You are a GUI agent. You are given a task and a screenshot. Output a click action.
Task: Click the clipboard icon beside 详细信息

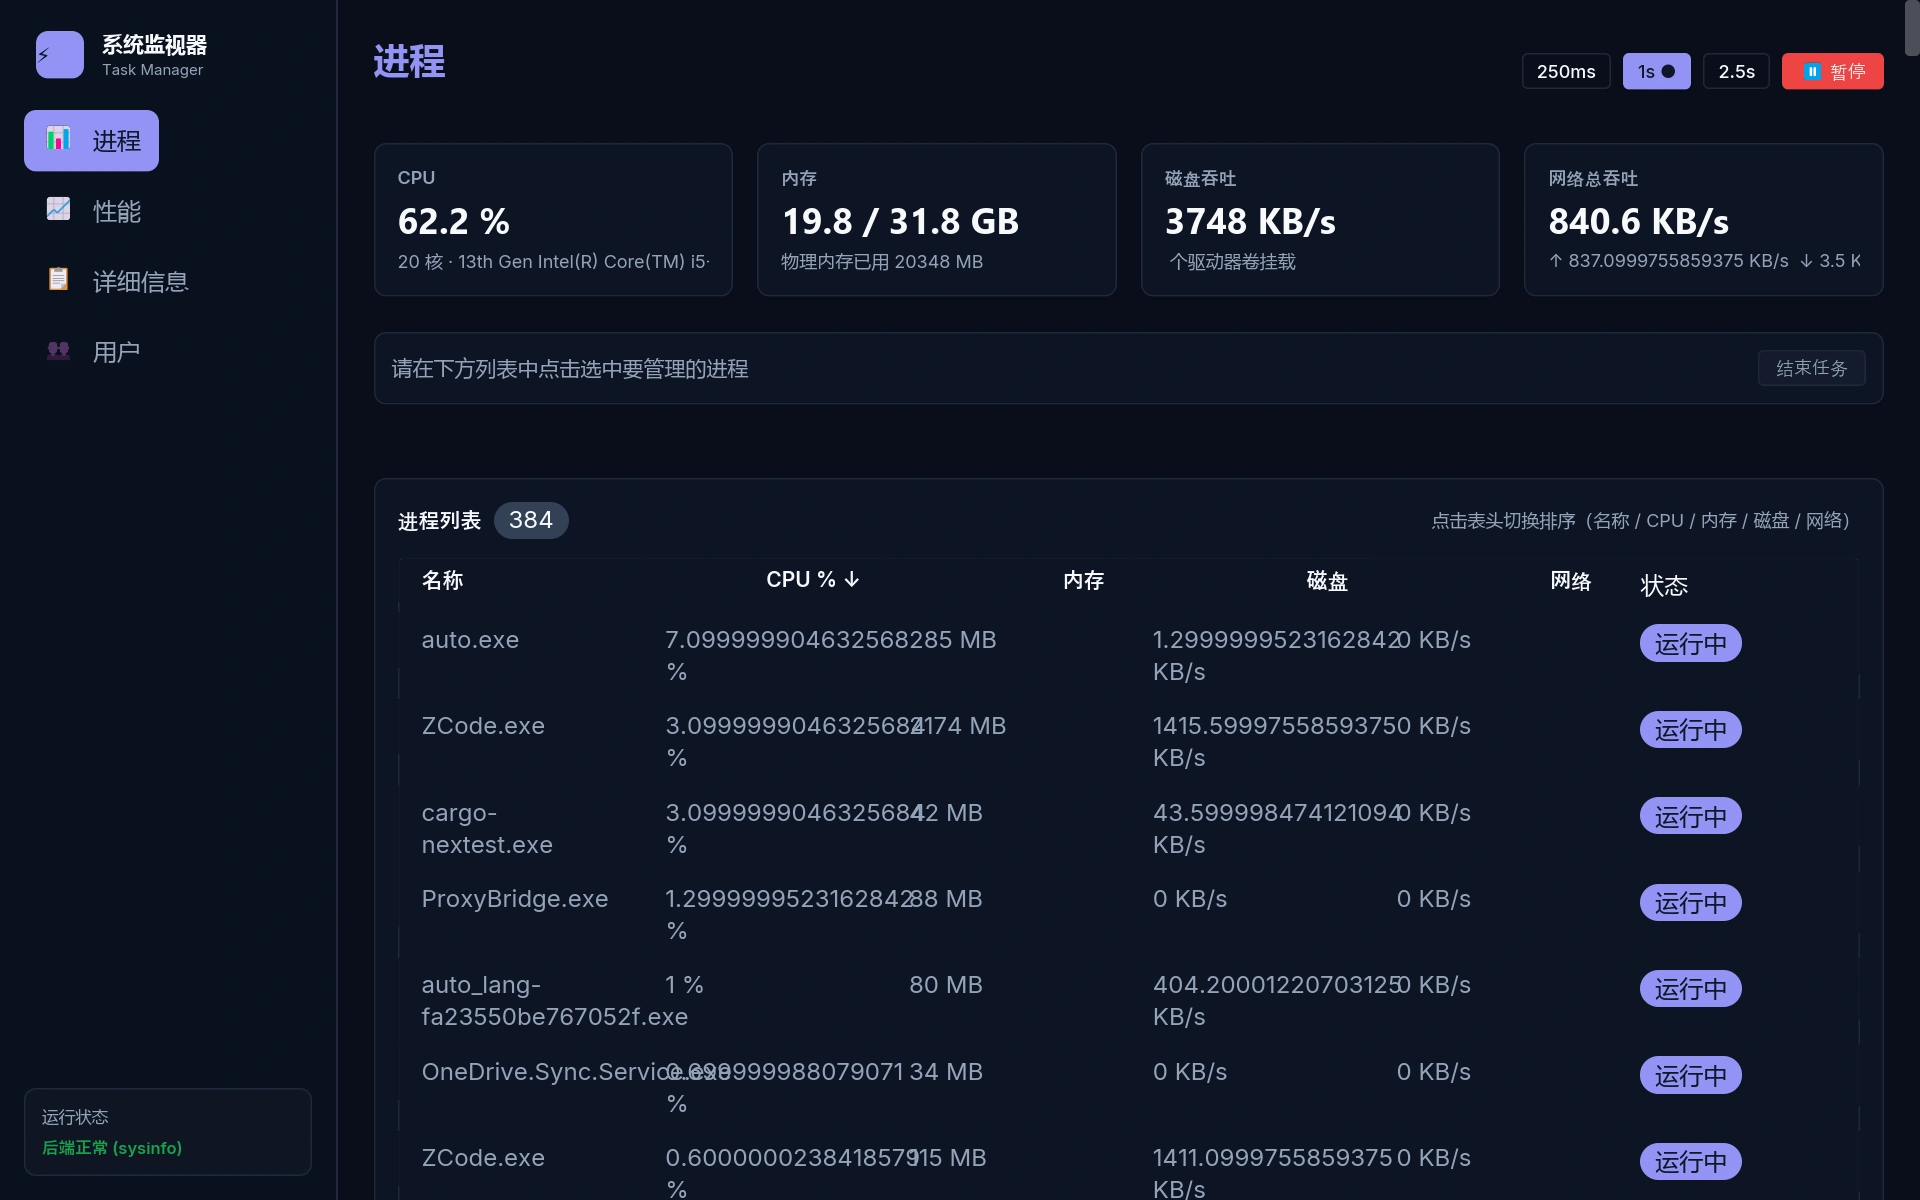[x=58, y=279]
